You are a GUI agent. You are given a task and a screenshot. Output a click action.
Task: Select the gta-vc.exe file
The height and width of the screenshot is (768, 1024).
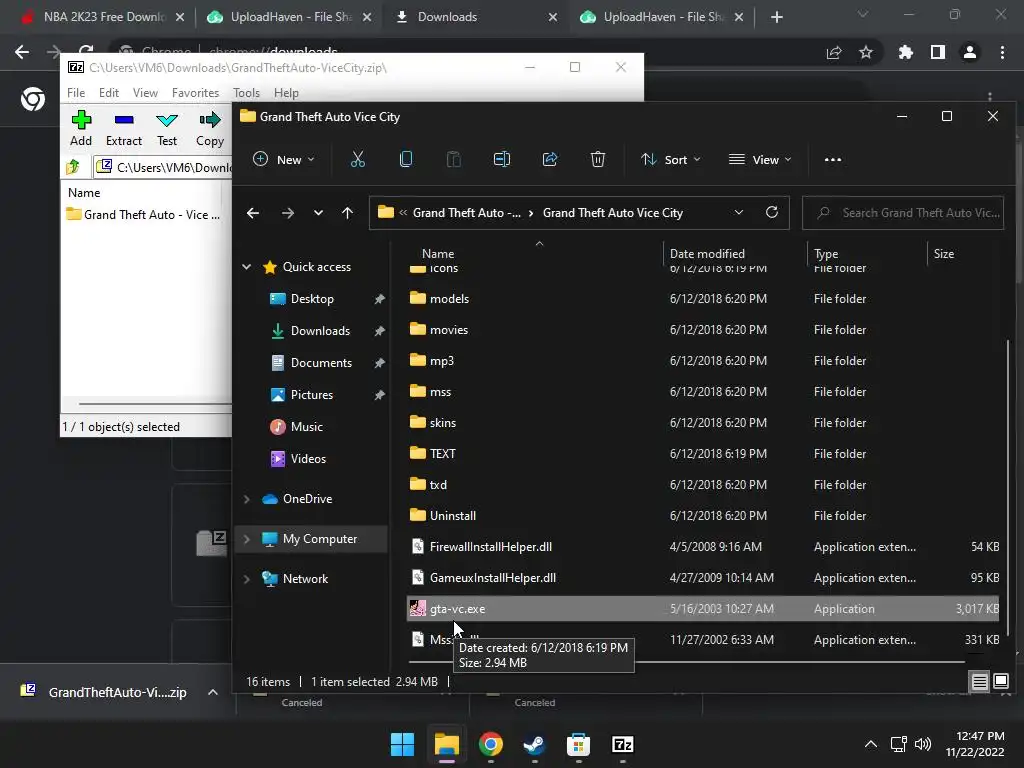[x=703, y=609]
